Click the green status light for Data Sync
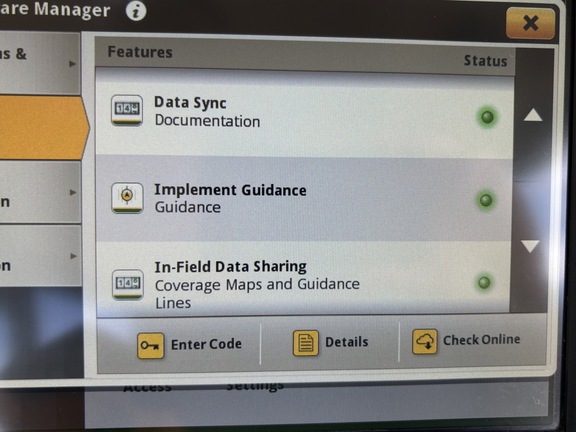The height and width of the screenshot is (432, 576). (487, 117)
